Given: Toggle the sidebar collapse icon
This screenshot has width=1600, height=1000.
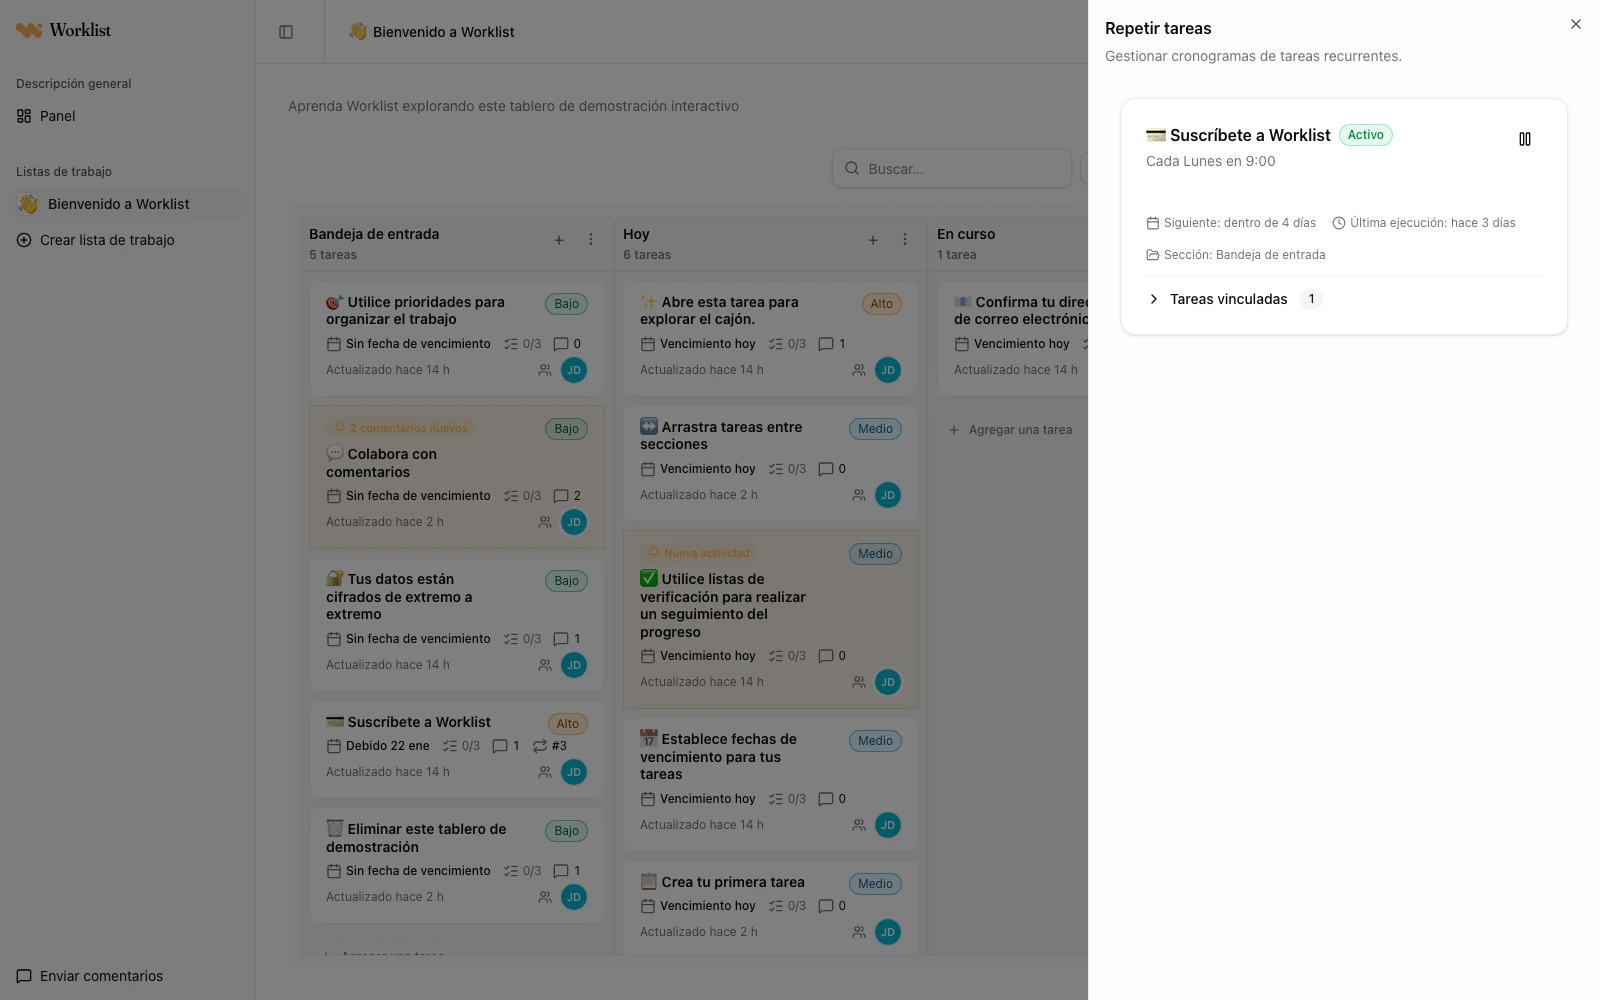Looking at the screenshot, I should coord(286,32).
